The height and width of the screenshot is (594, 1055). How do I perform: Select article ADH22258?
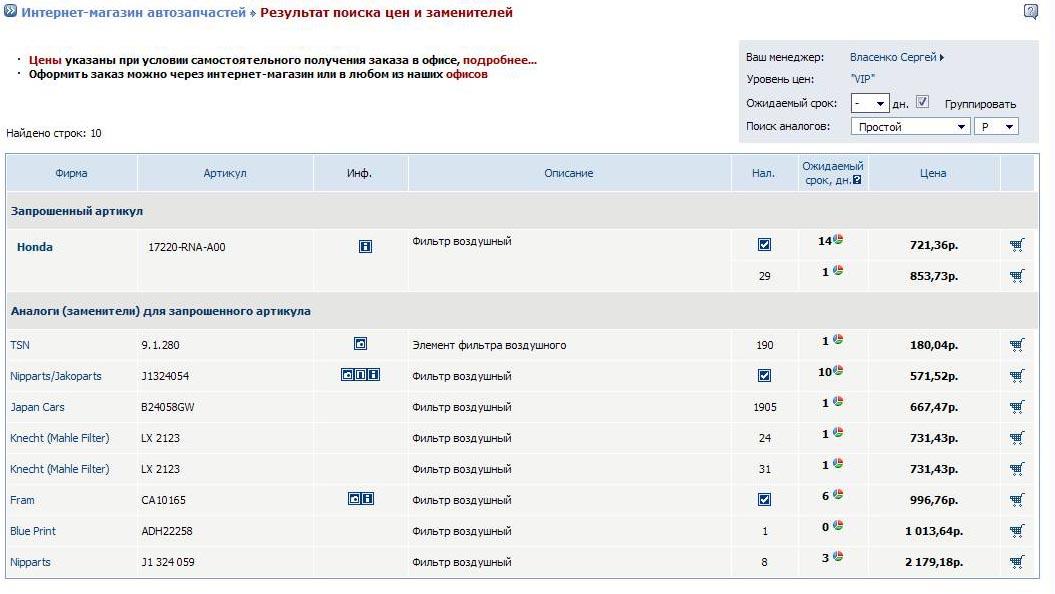[167, 531]
